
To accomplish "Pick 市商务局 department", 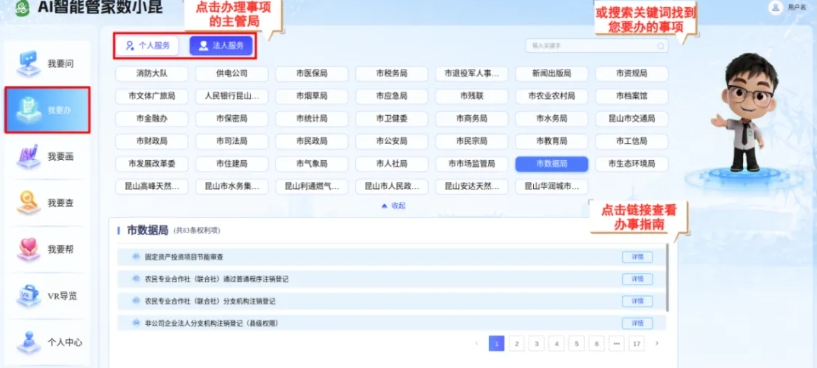I will click(x=472, y=119).
